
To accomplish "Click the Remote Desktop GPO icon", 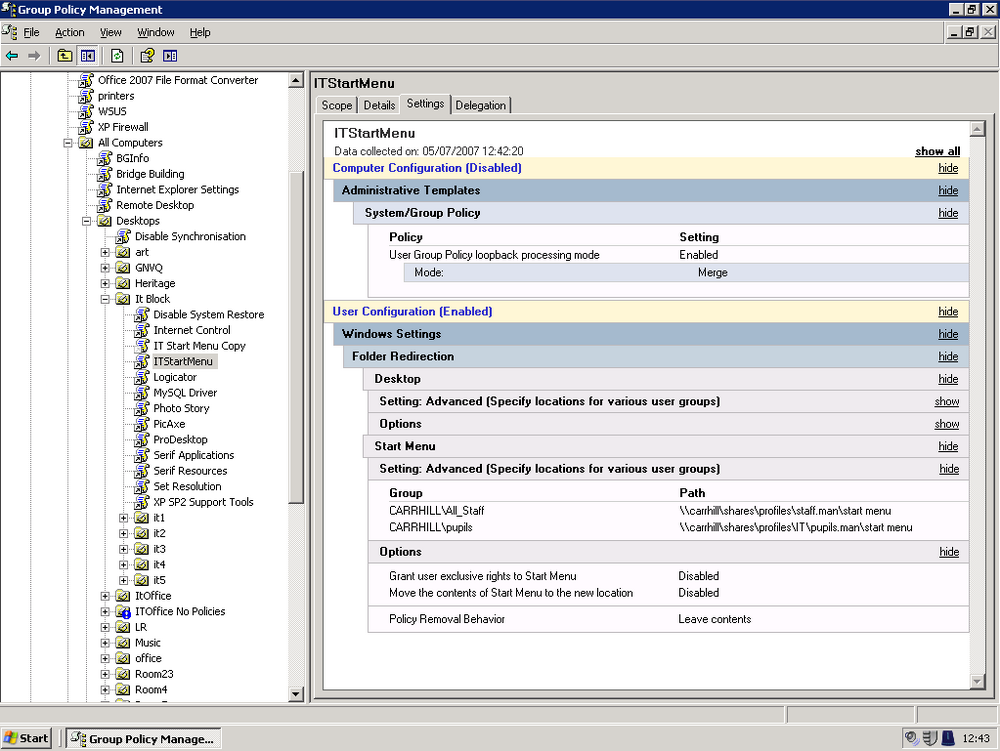I will pos(105,205).
